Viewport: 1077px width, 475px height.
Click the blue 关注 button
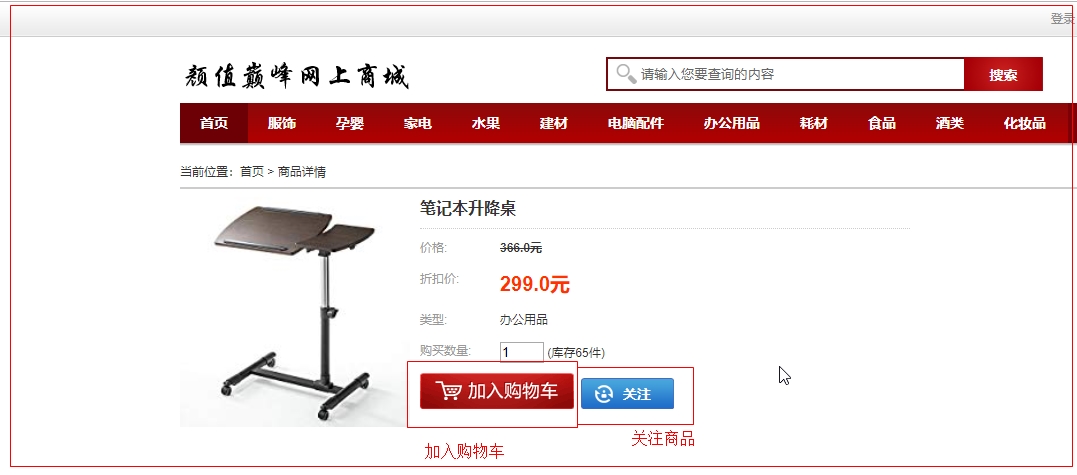click(627, 394)
